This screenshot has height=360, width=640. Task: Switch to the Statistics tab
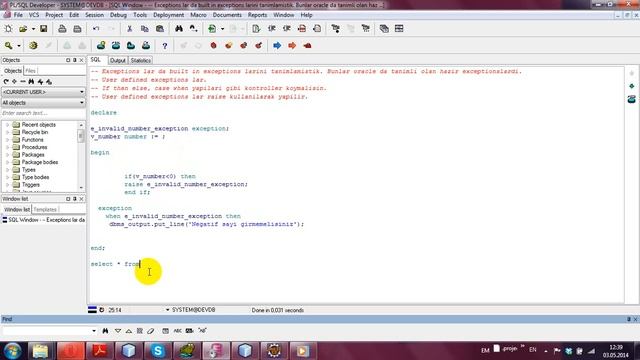click(140, 60)
